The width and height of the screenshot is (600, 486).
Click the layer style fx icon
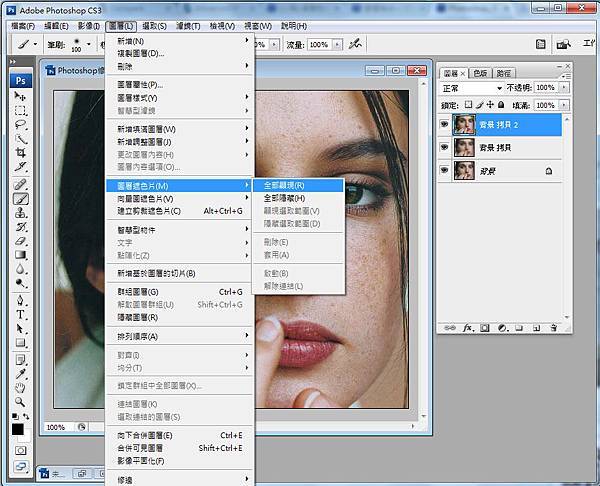point(468,328)
